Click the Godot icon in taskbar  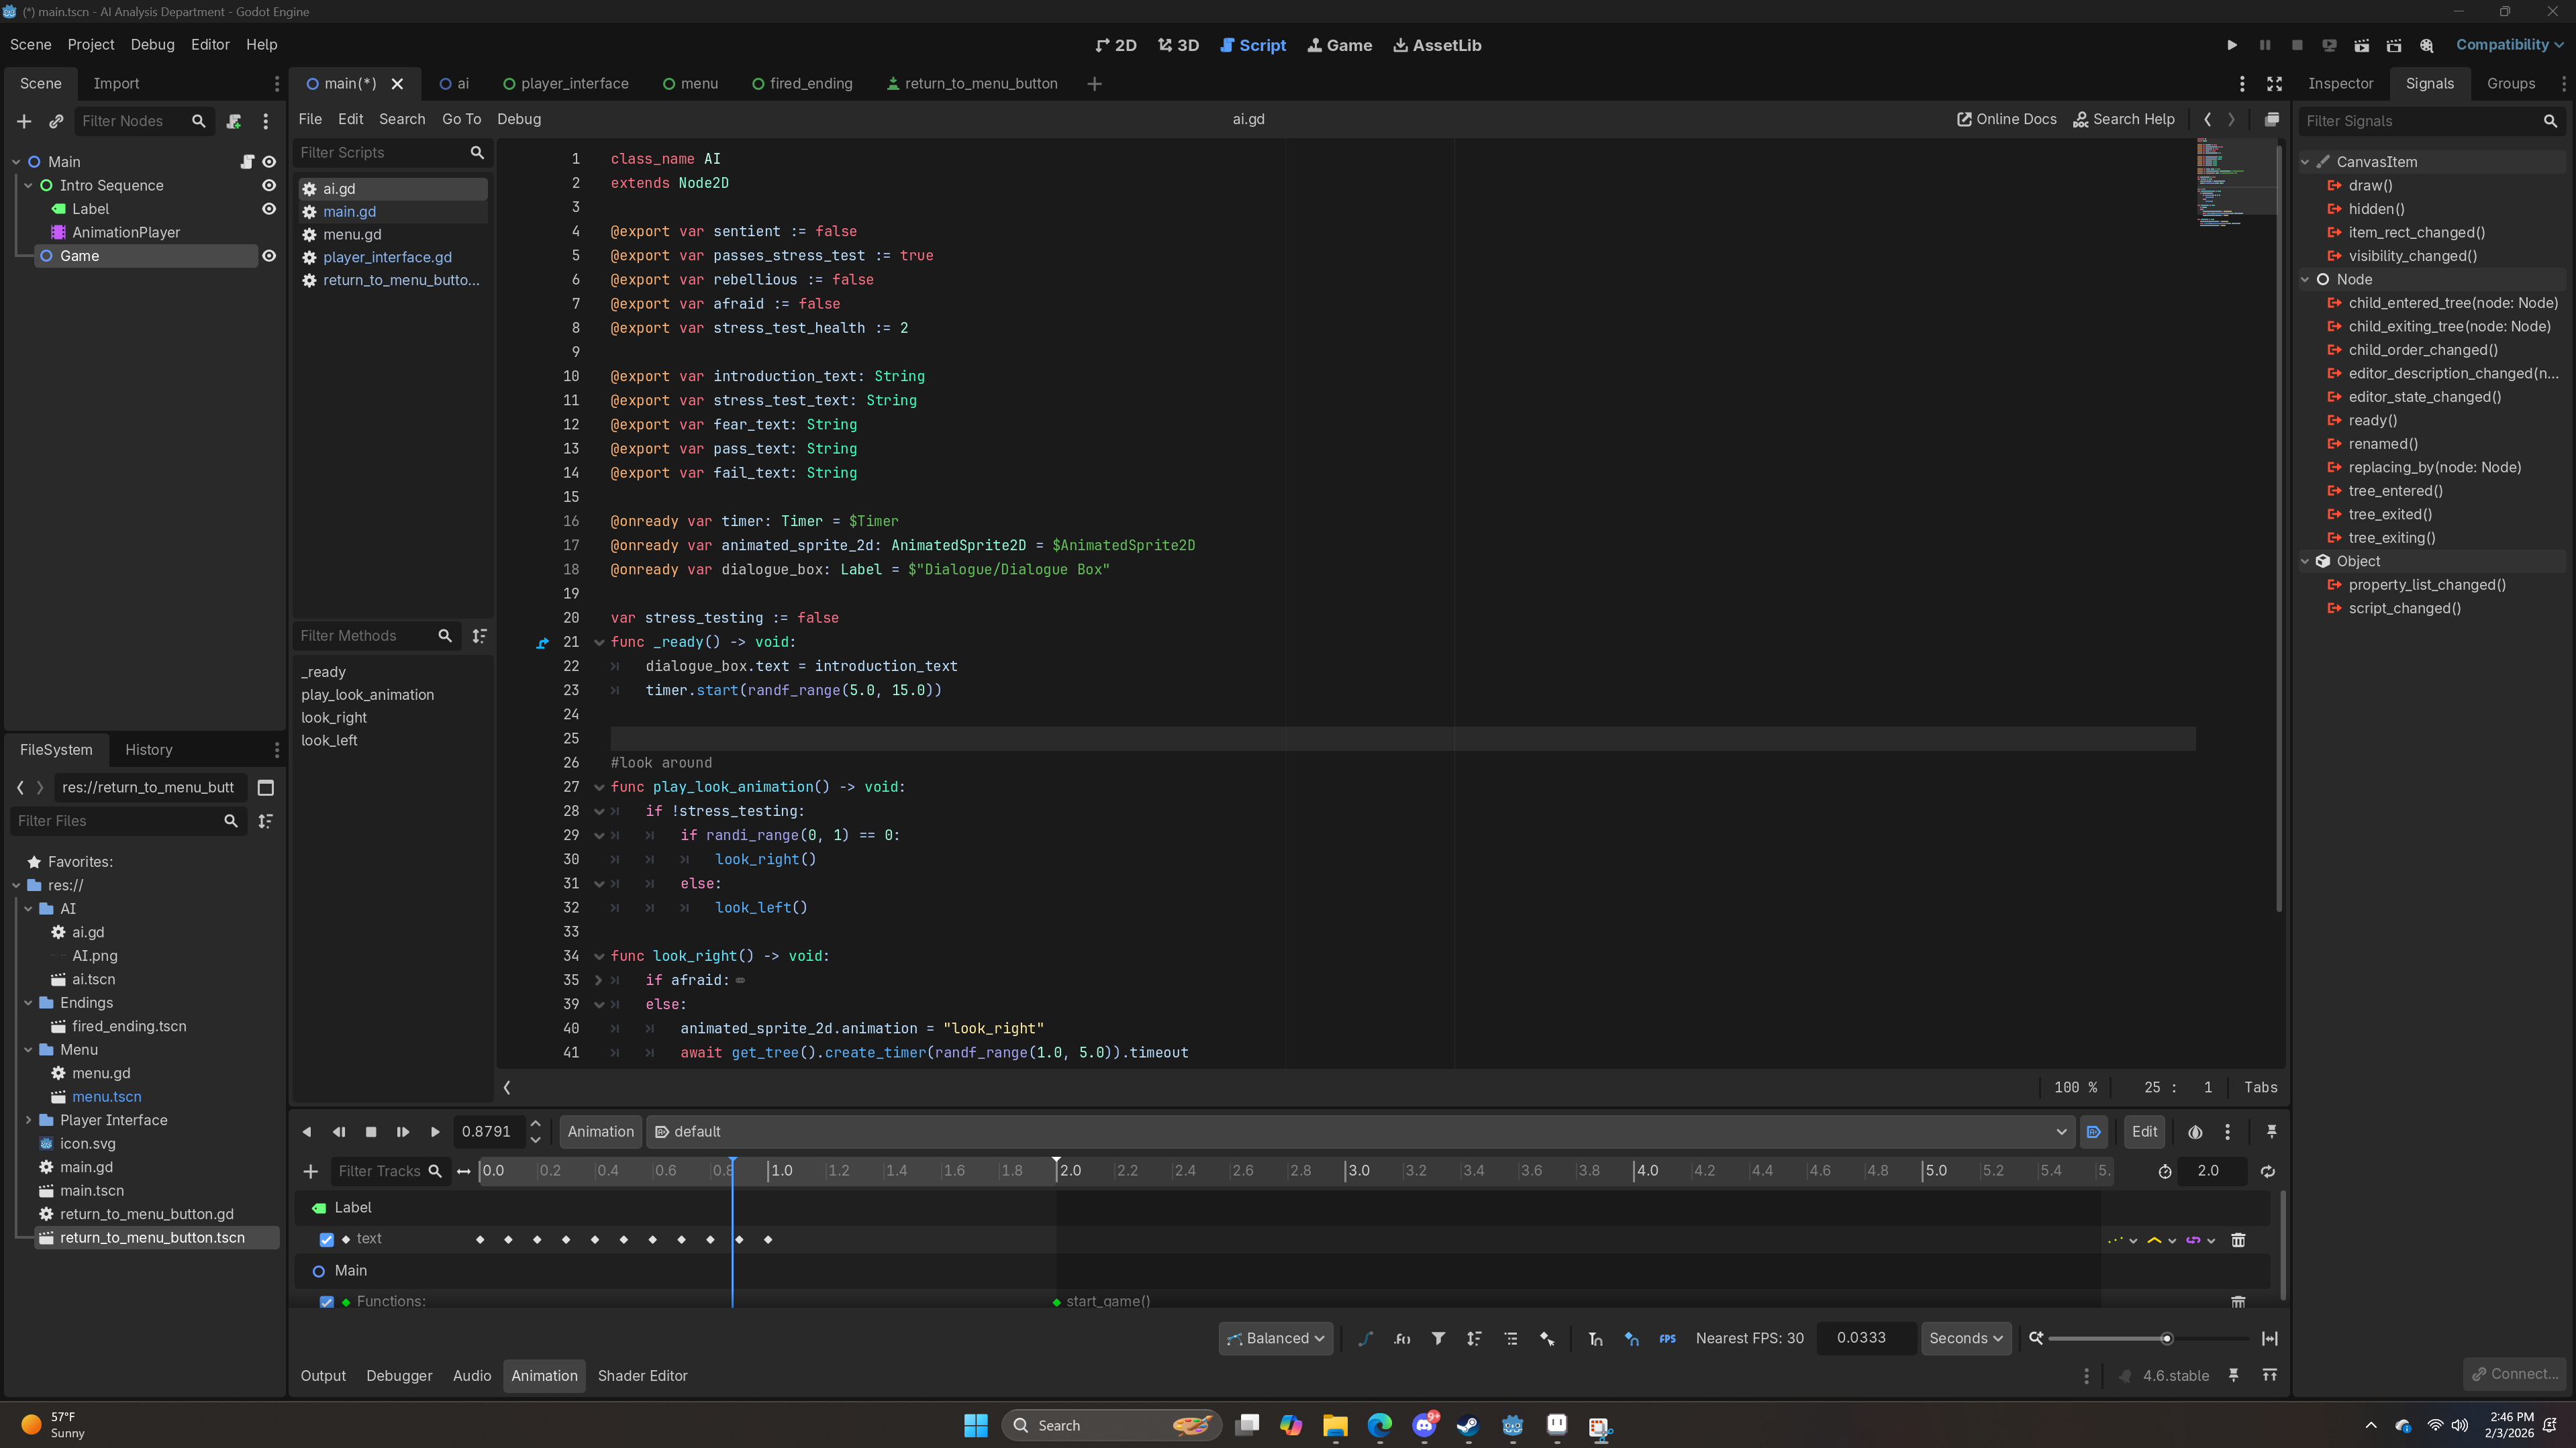tap(1512, 1425)
